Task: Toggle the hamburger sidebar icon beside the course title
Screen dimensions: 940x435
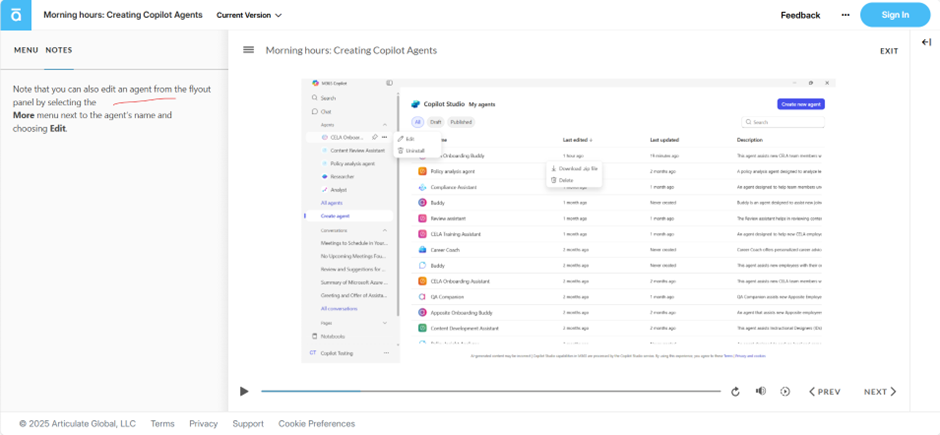Action: (248, 50)
